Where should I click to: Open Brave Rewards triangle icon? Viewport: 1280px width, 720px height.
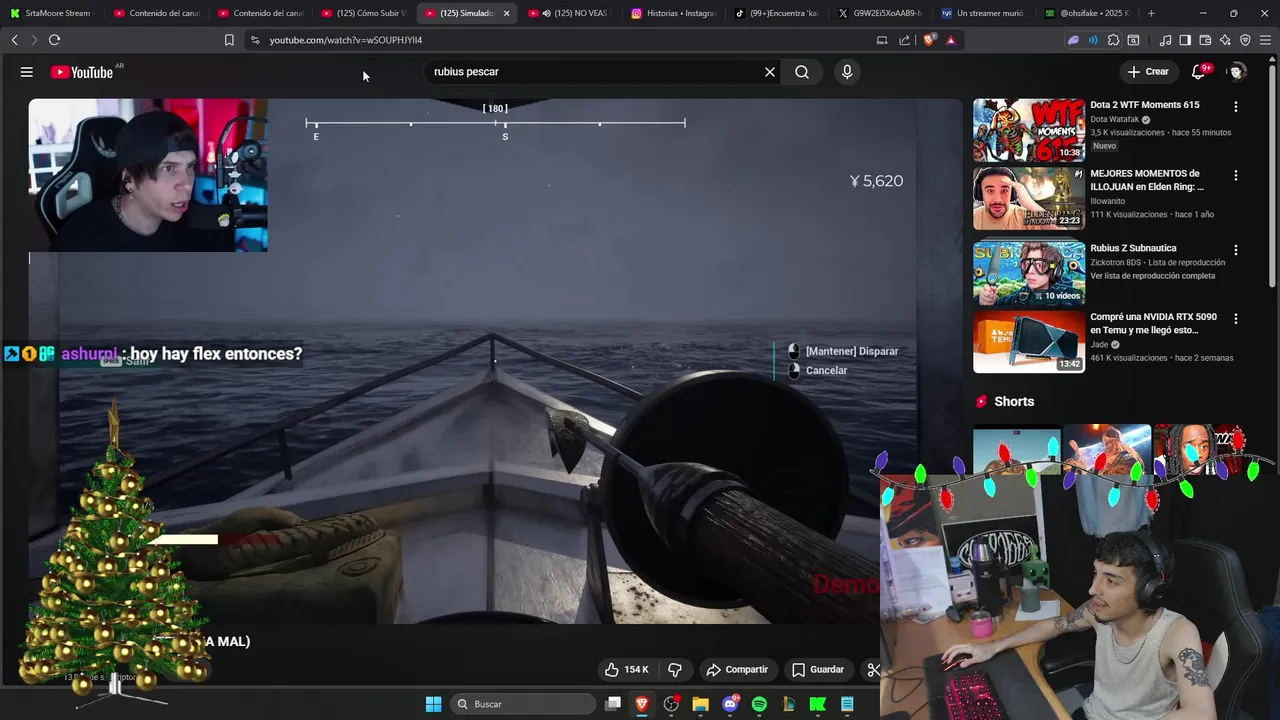click(x=951, y=40)
